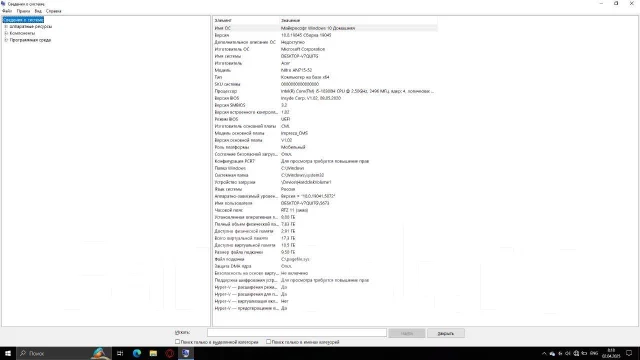Select the 'Аппаратные ресурсы' tree label
This screenshot has height=360, width=640.
31,27
